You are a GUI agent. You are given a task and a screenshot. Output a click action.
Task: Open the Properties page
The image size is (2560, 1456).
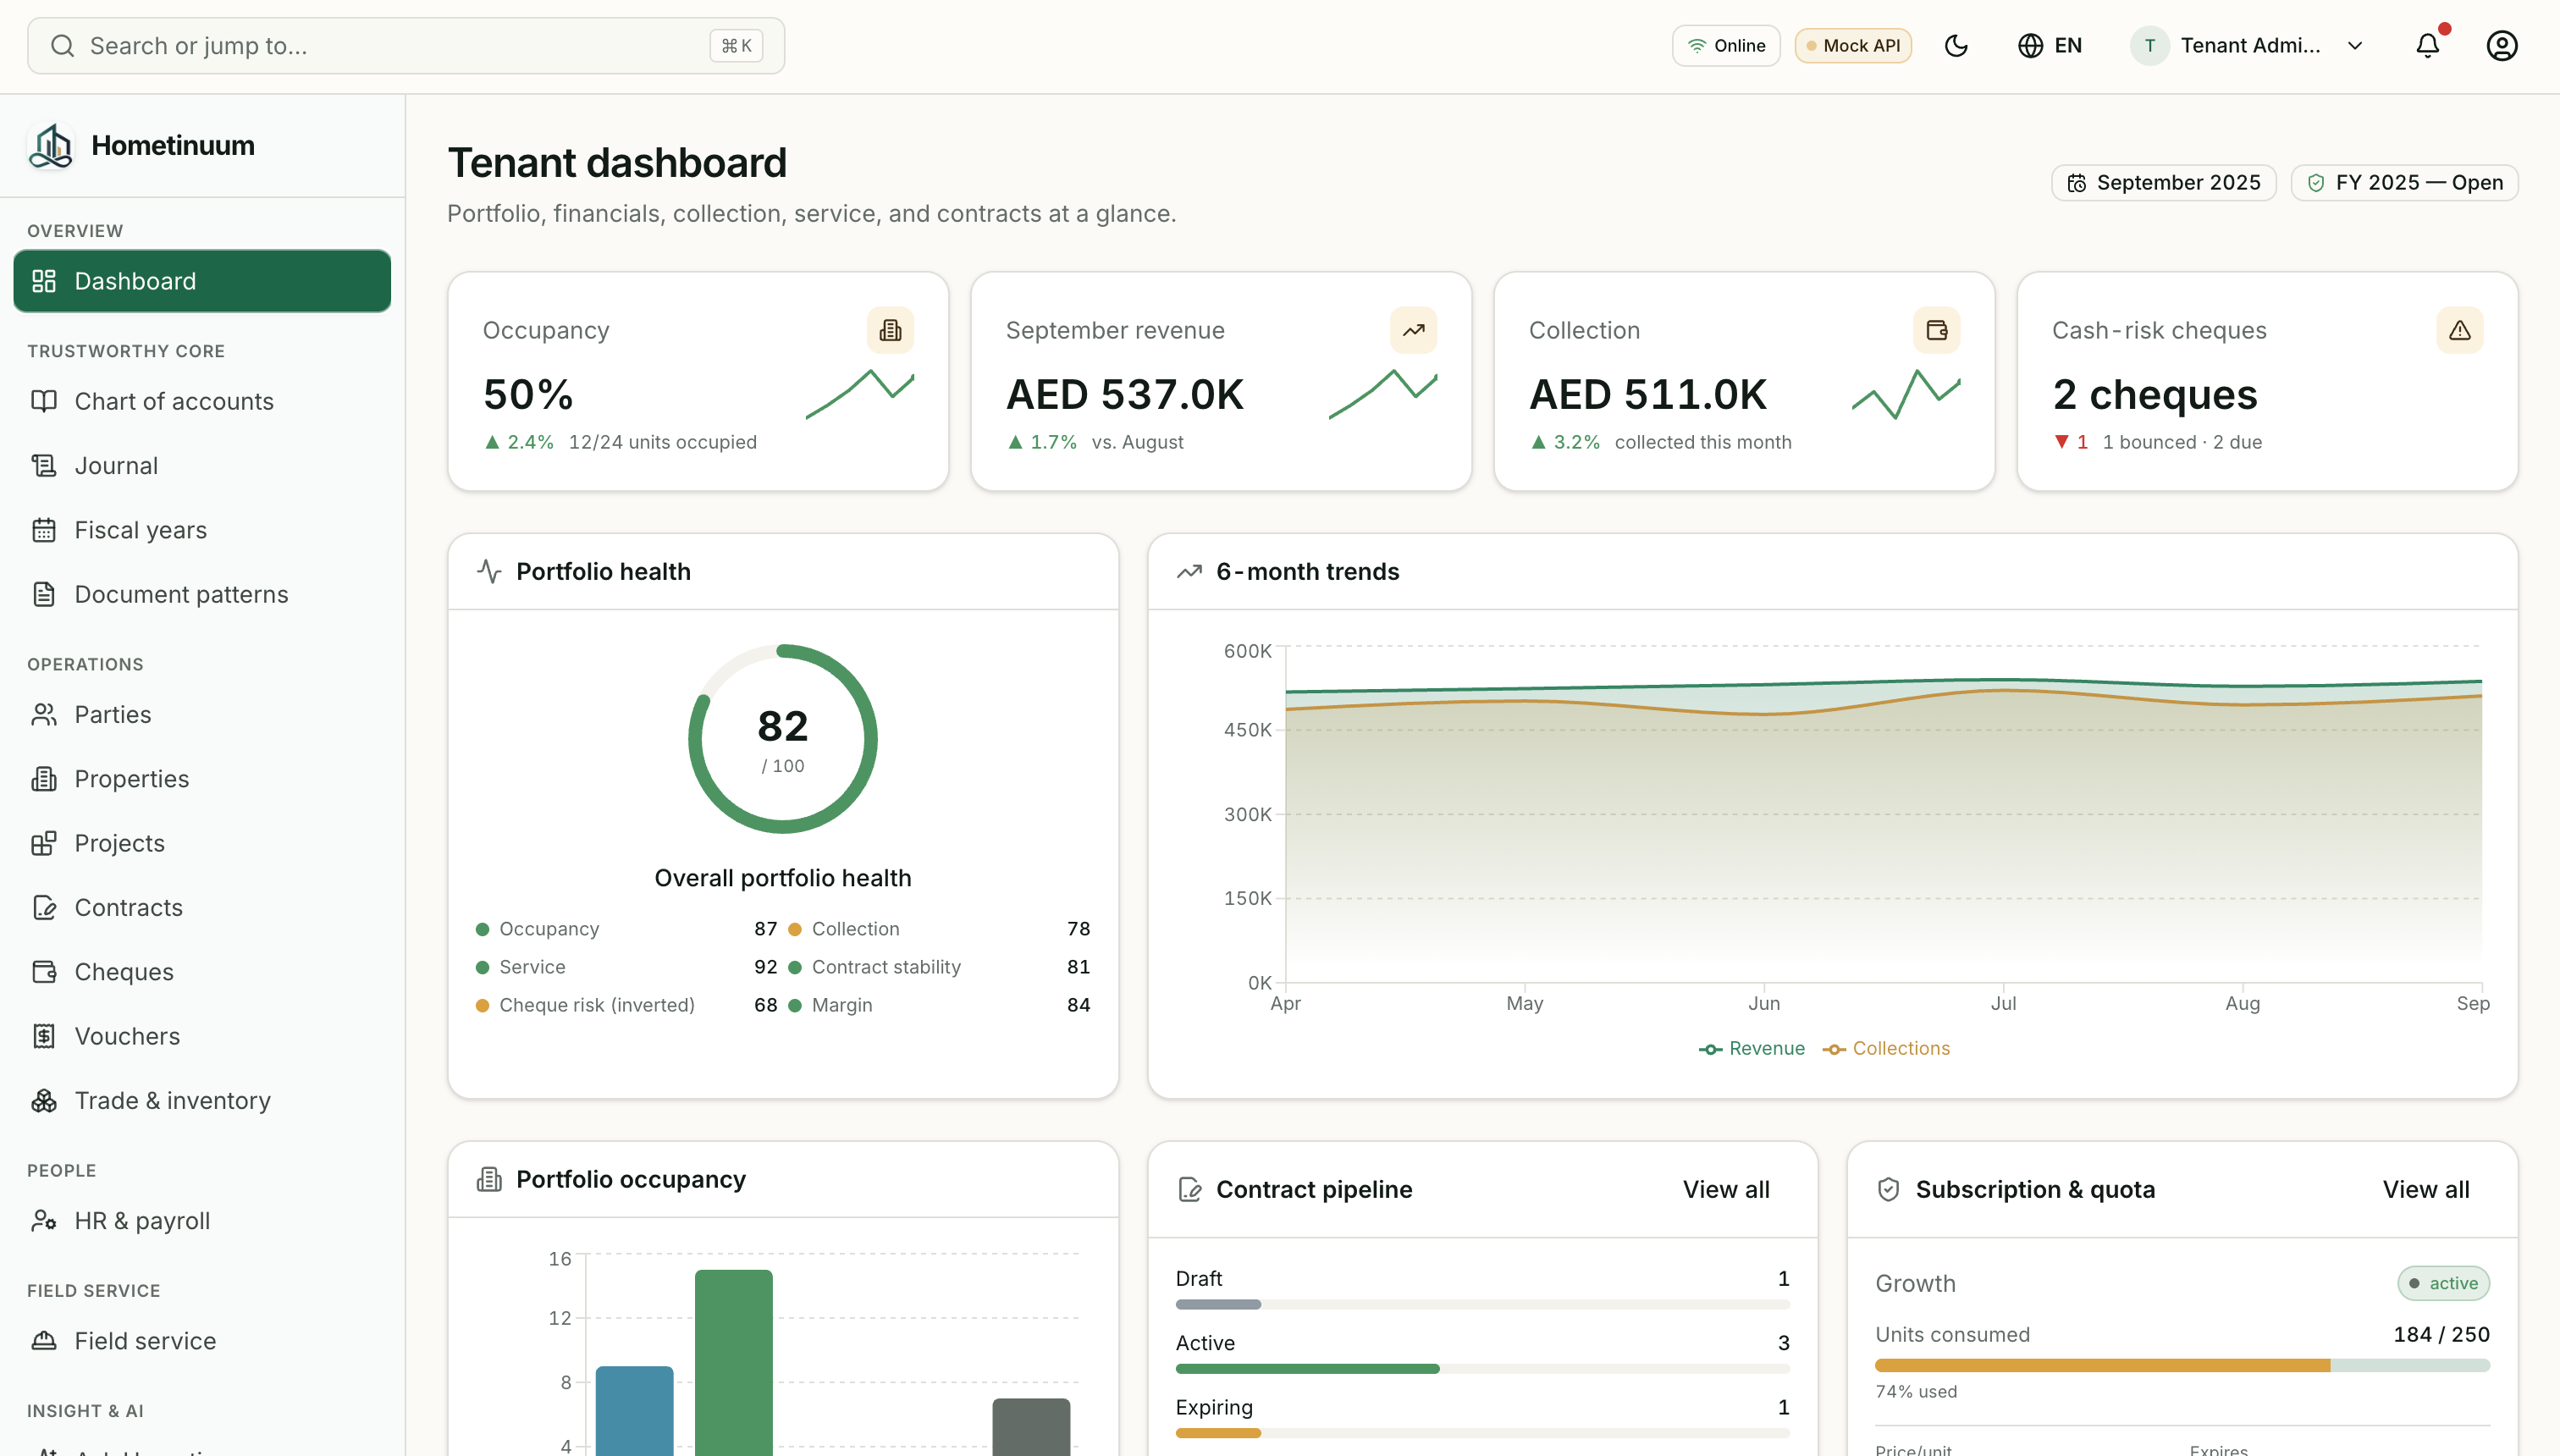202,779
